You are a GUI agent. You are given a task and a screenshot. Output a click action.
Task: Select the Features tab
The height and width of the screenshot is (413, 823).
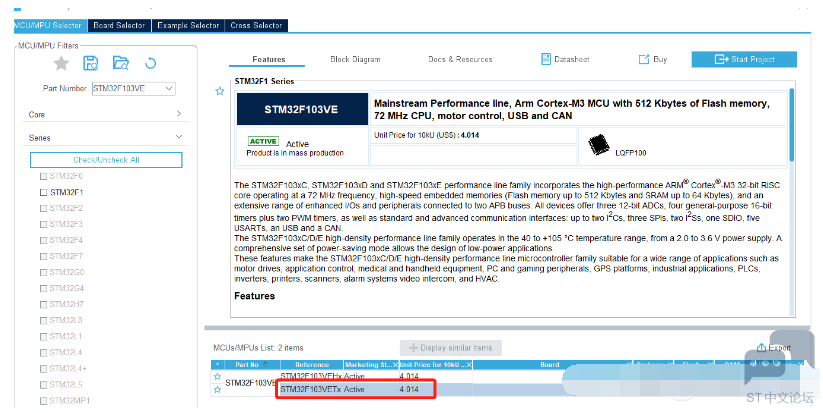[268, 59]
